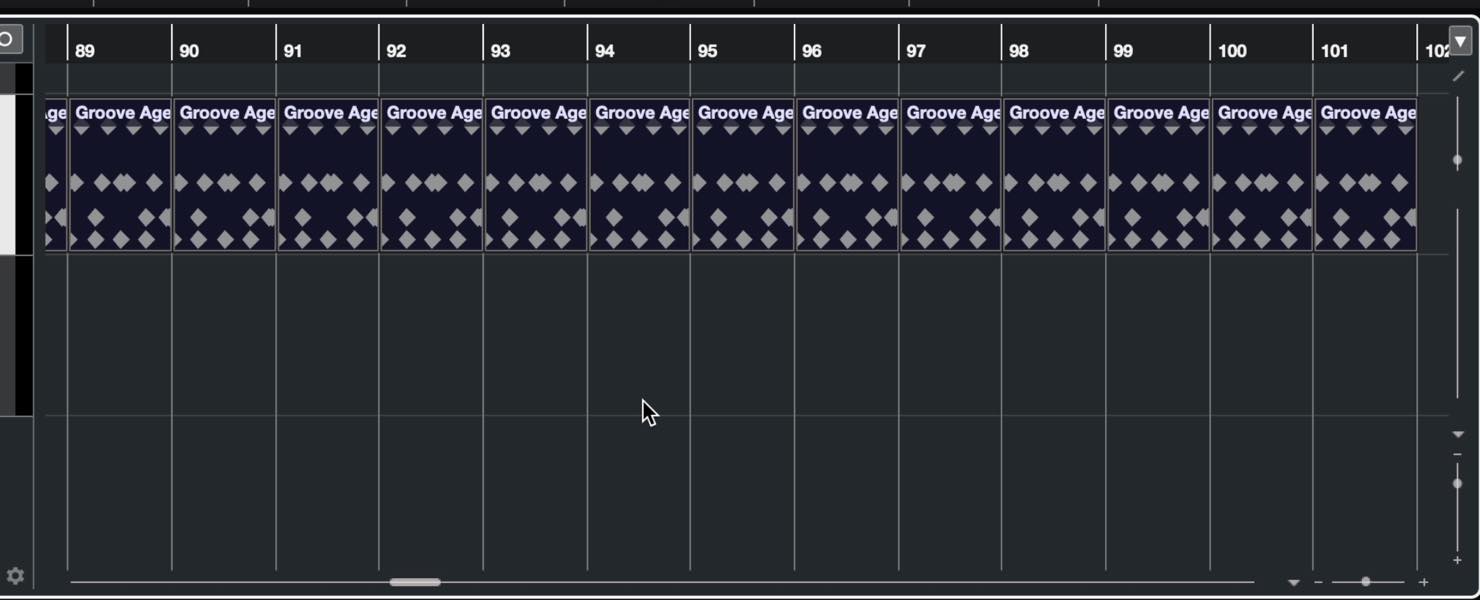Select the Groove Age part at bar 93
The height and width of the screenshot is (600, 1480).
[x=535, y=175]
